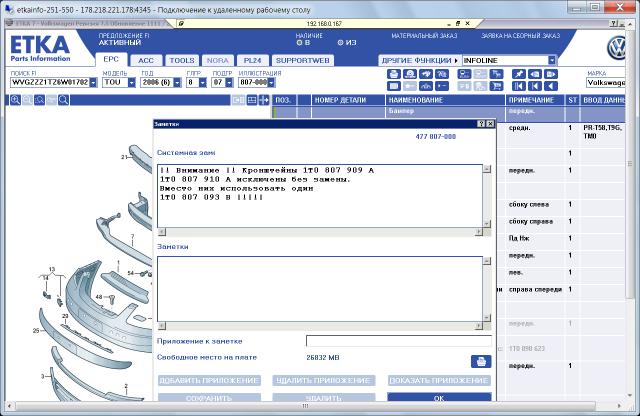This screenshot has height=416, width=640.
Task: Click ПОКАЗАТЬ ПРИЛОЖЕНИЕ button
Action: click(439, 380)
